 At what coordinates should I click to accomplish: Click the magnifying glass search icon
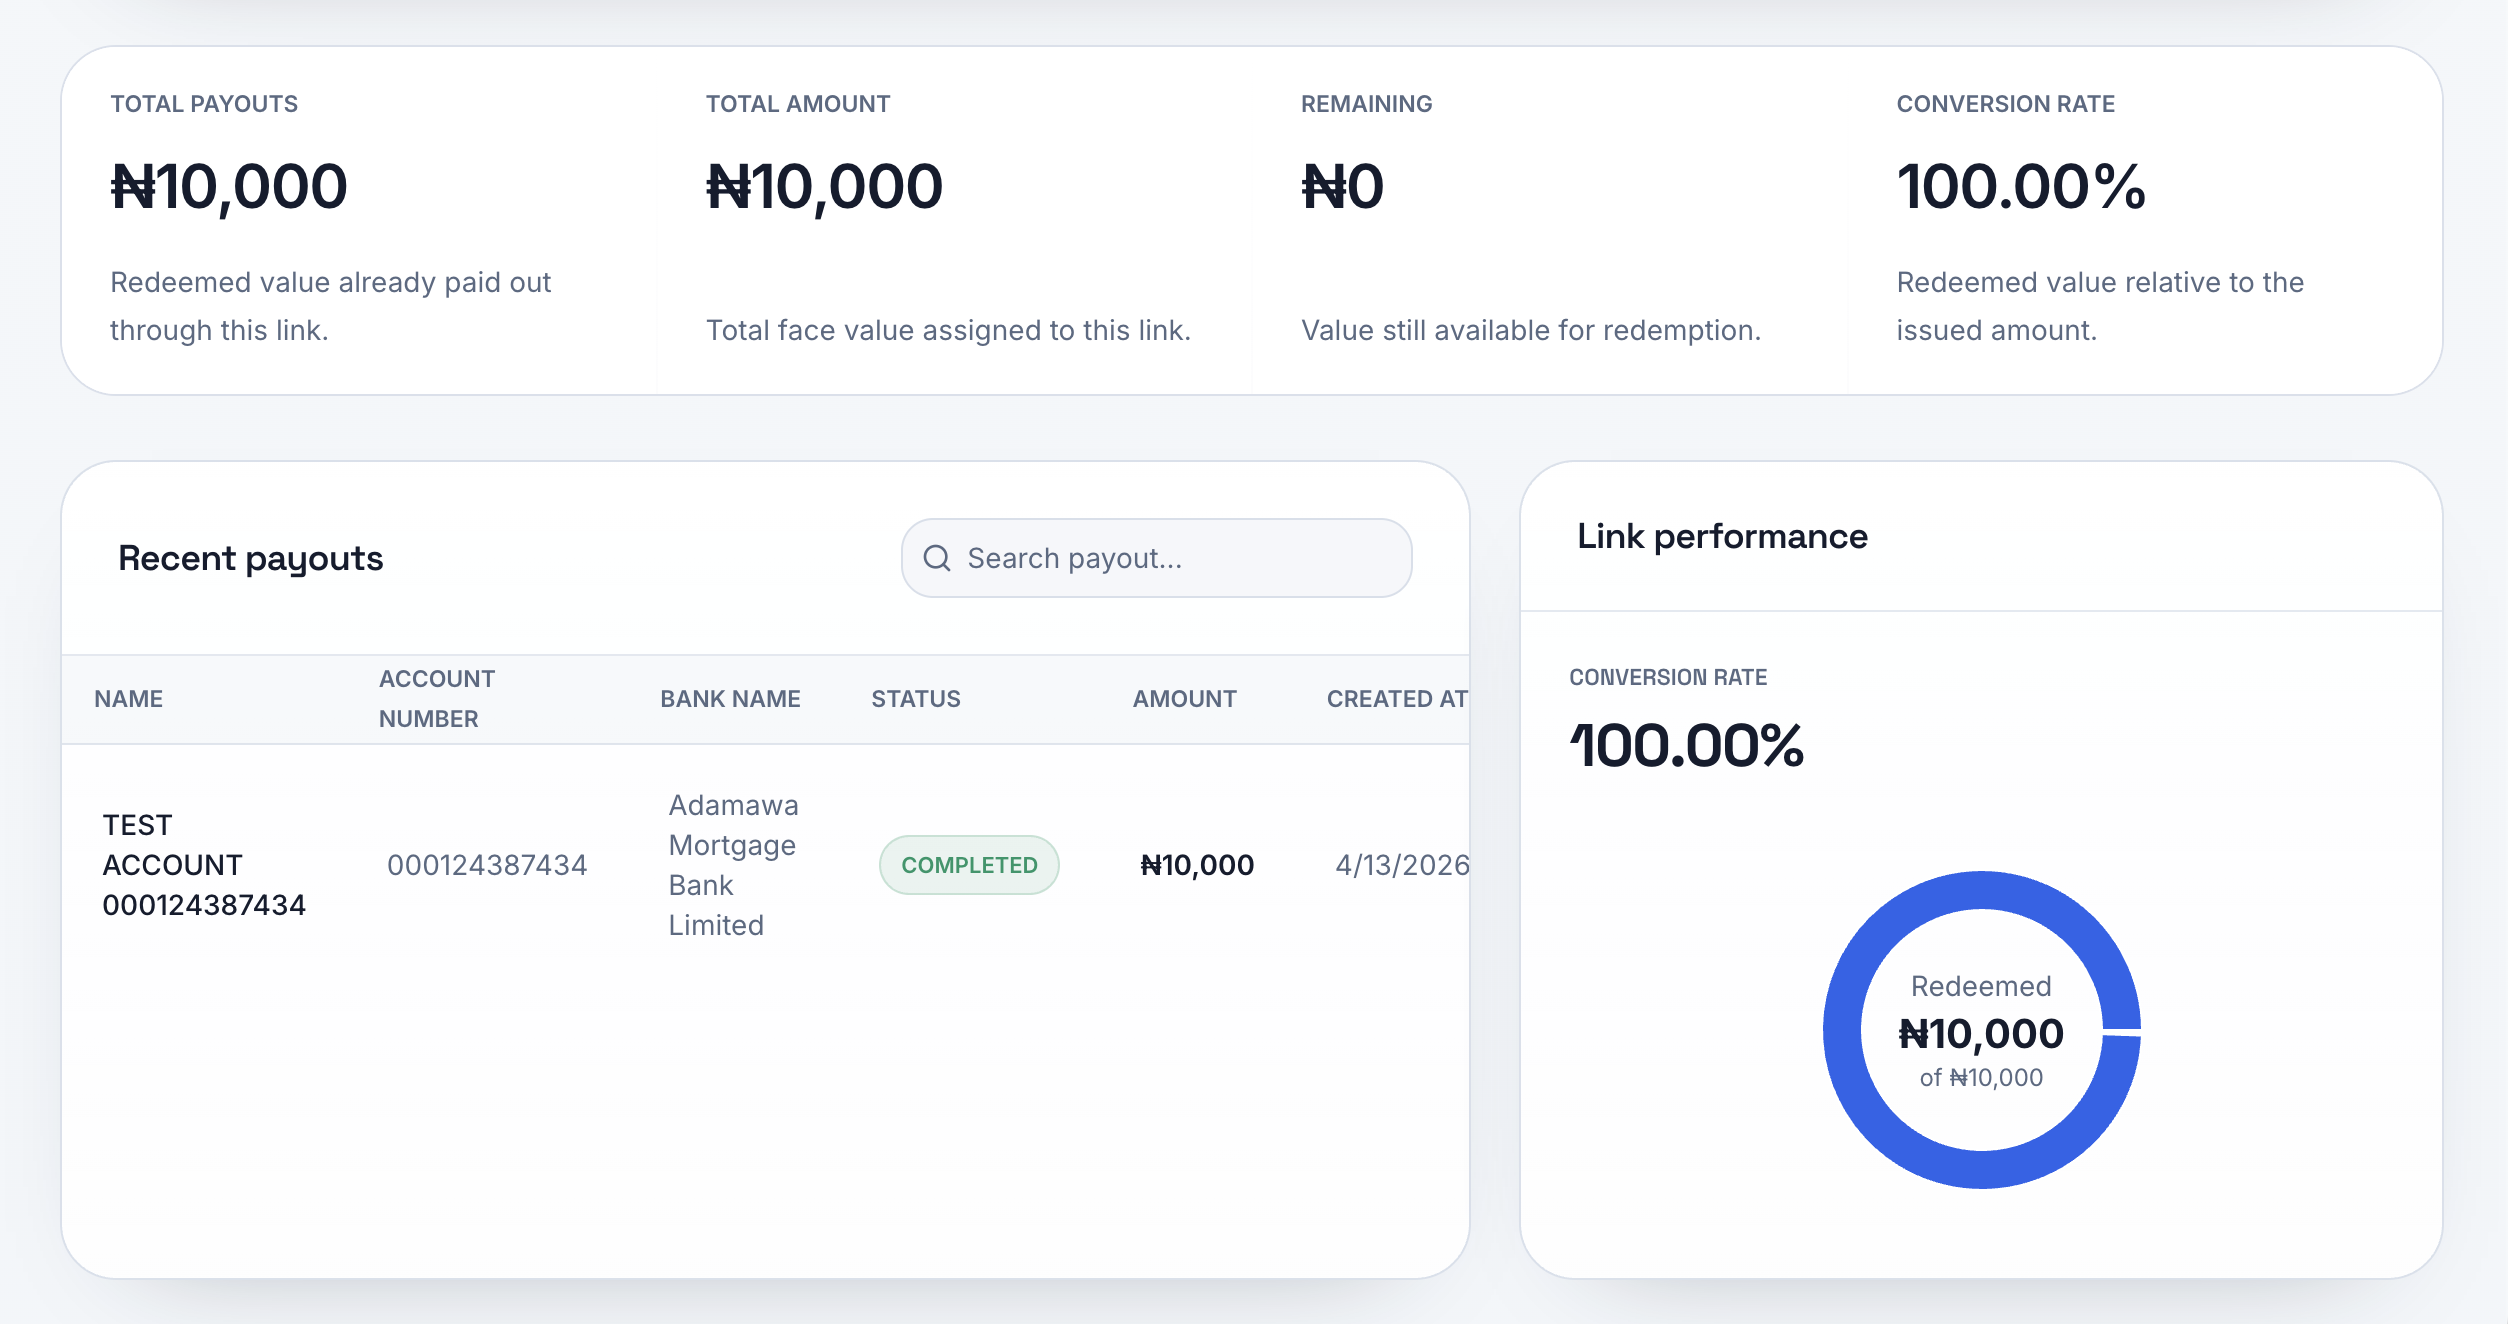click(x=936, y=558)
